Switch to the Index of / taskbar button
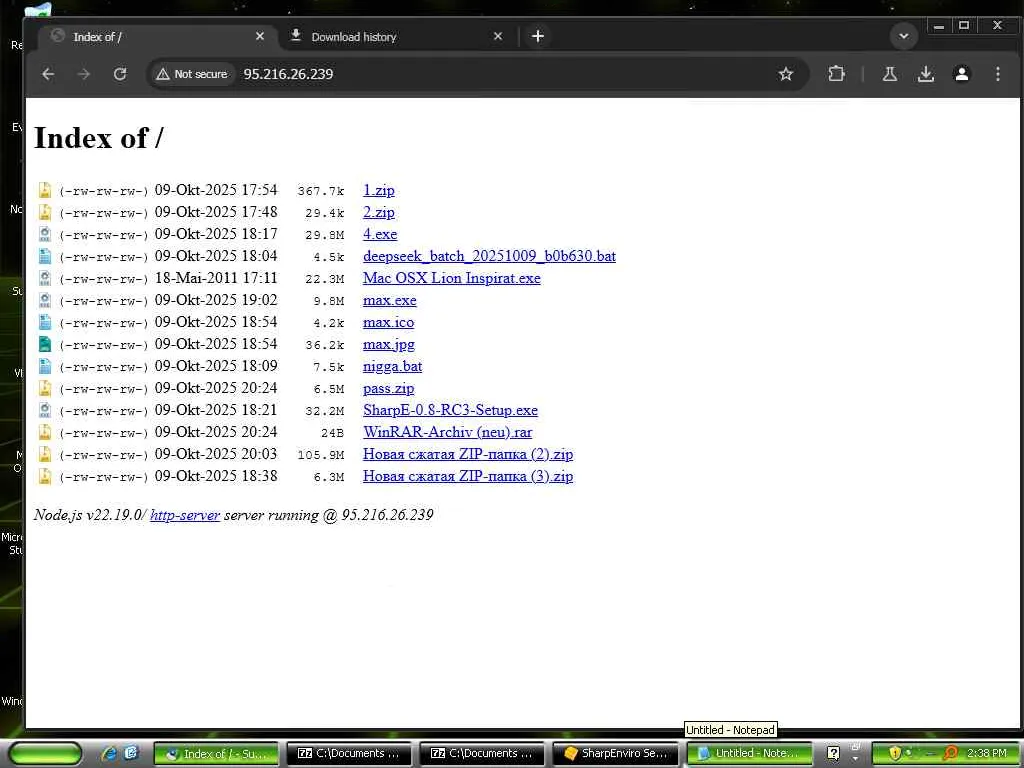This screenshot has height=768, width=1024. 216,754
